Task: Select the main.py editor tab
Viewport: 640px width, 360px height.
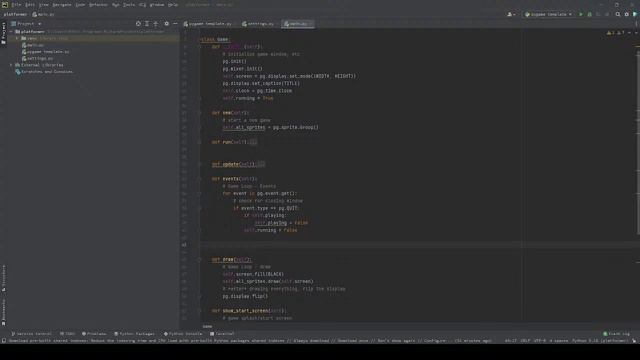Action: coord(298,24)
